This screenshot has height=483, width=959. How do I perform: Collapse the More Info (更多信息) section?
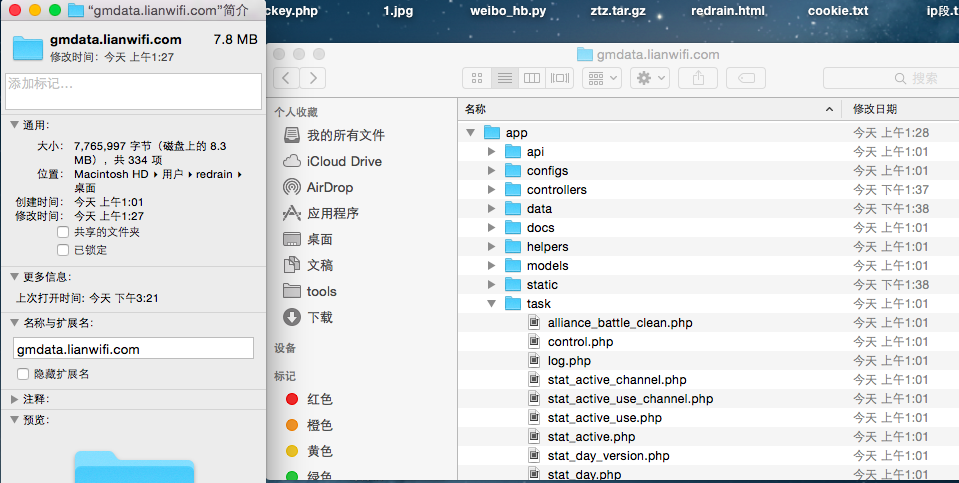14,277
